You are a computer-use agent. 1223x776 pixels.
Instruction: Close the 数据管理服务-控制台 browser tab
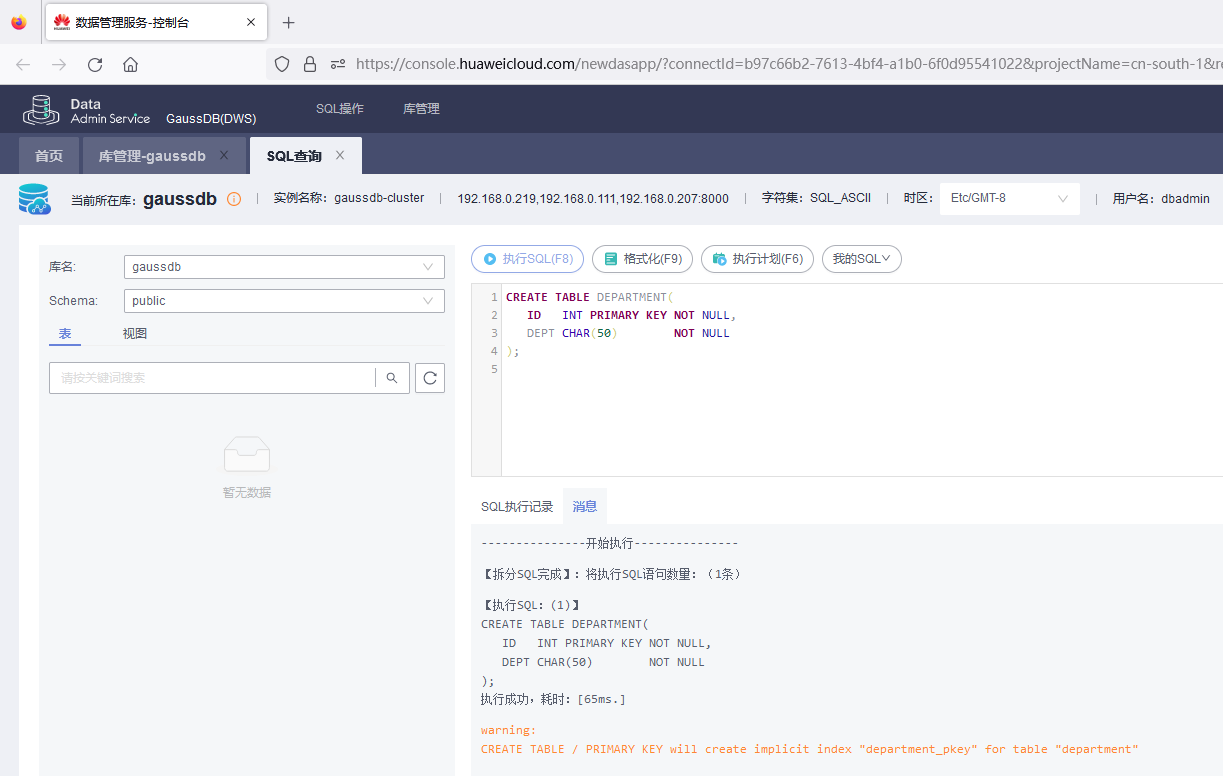click(250, 22)
